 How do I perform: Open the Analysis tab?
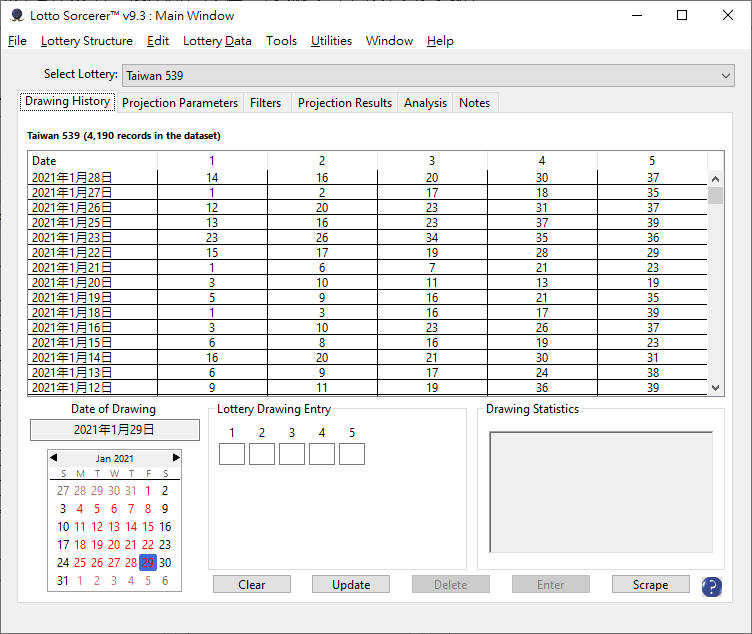pyautogui.click(x=425, y=103)
